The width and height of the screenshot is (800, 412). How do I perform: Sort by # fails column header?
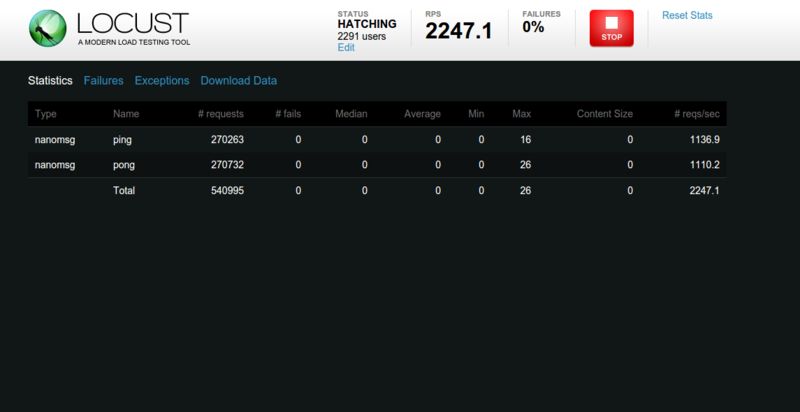pos(288,114)
